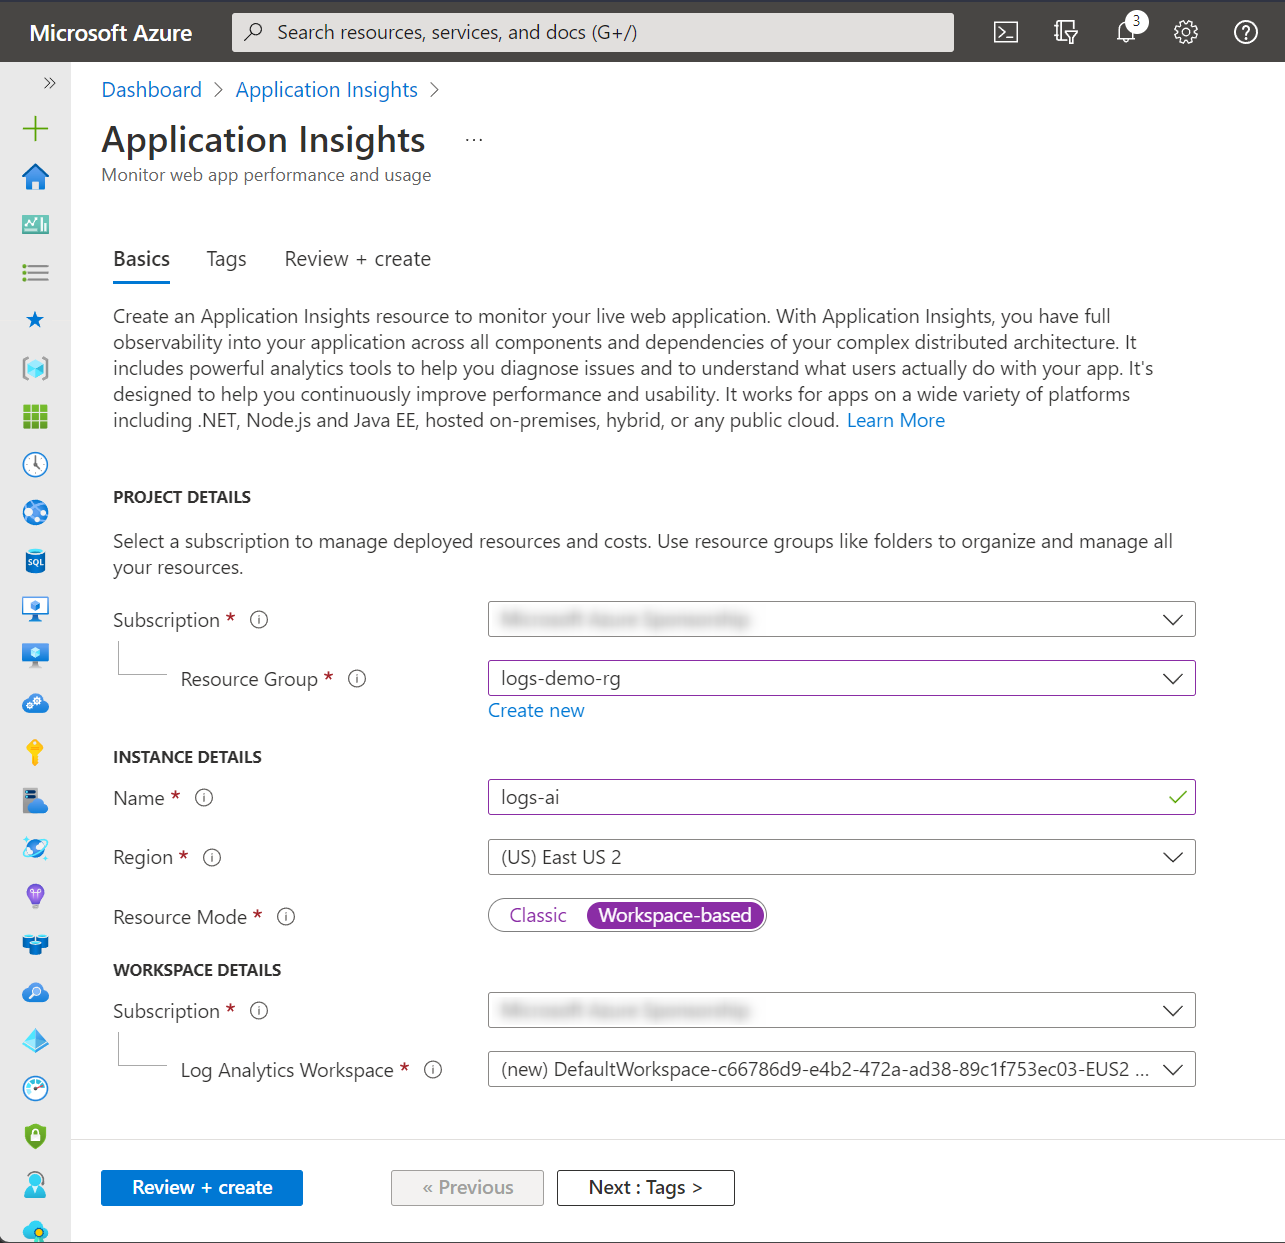Viewport: 1285px width, 1243px height.
Task: Open Resource groups cube icon
Action: click(35, 368)
